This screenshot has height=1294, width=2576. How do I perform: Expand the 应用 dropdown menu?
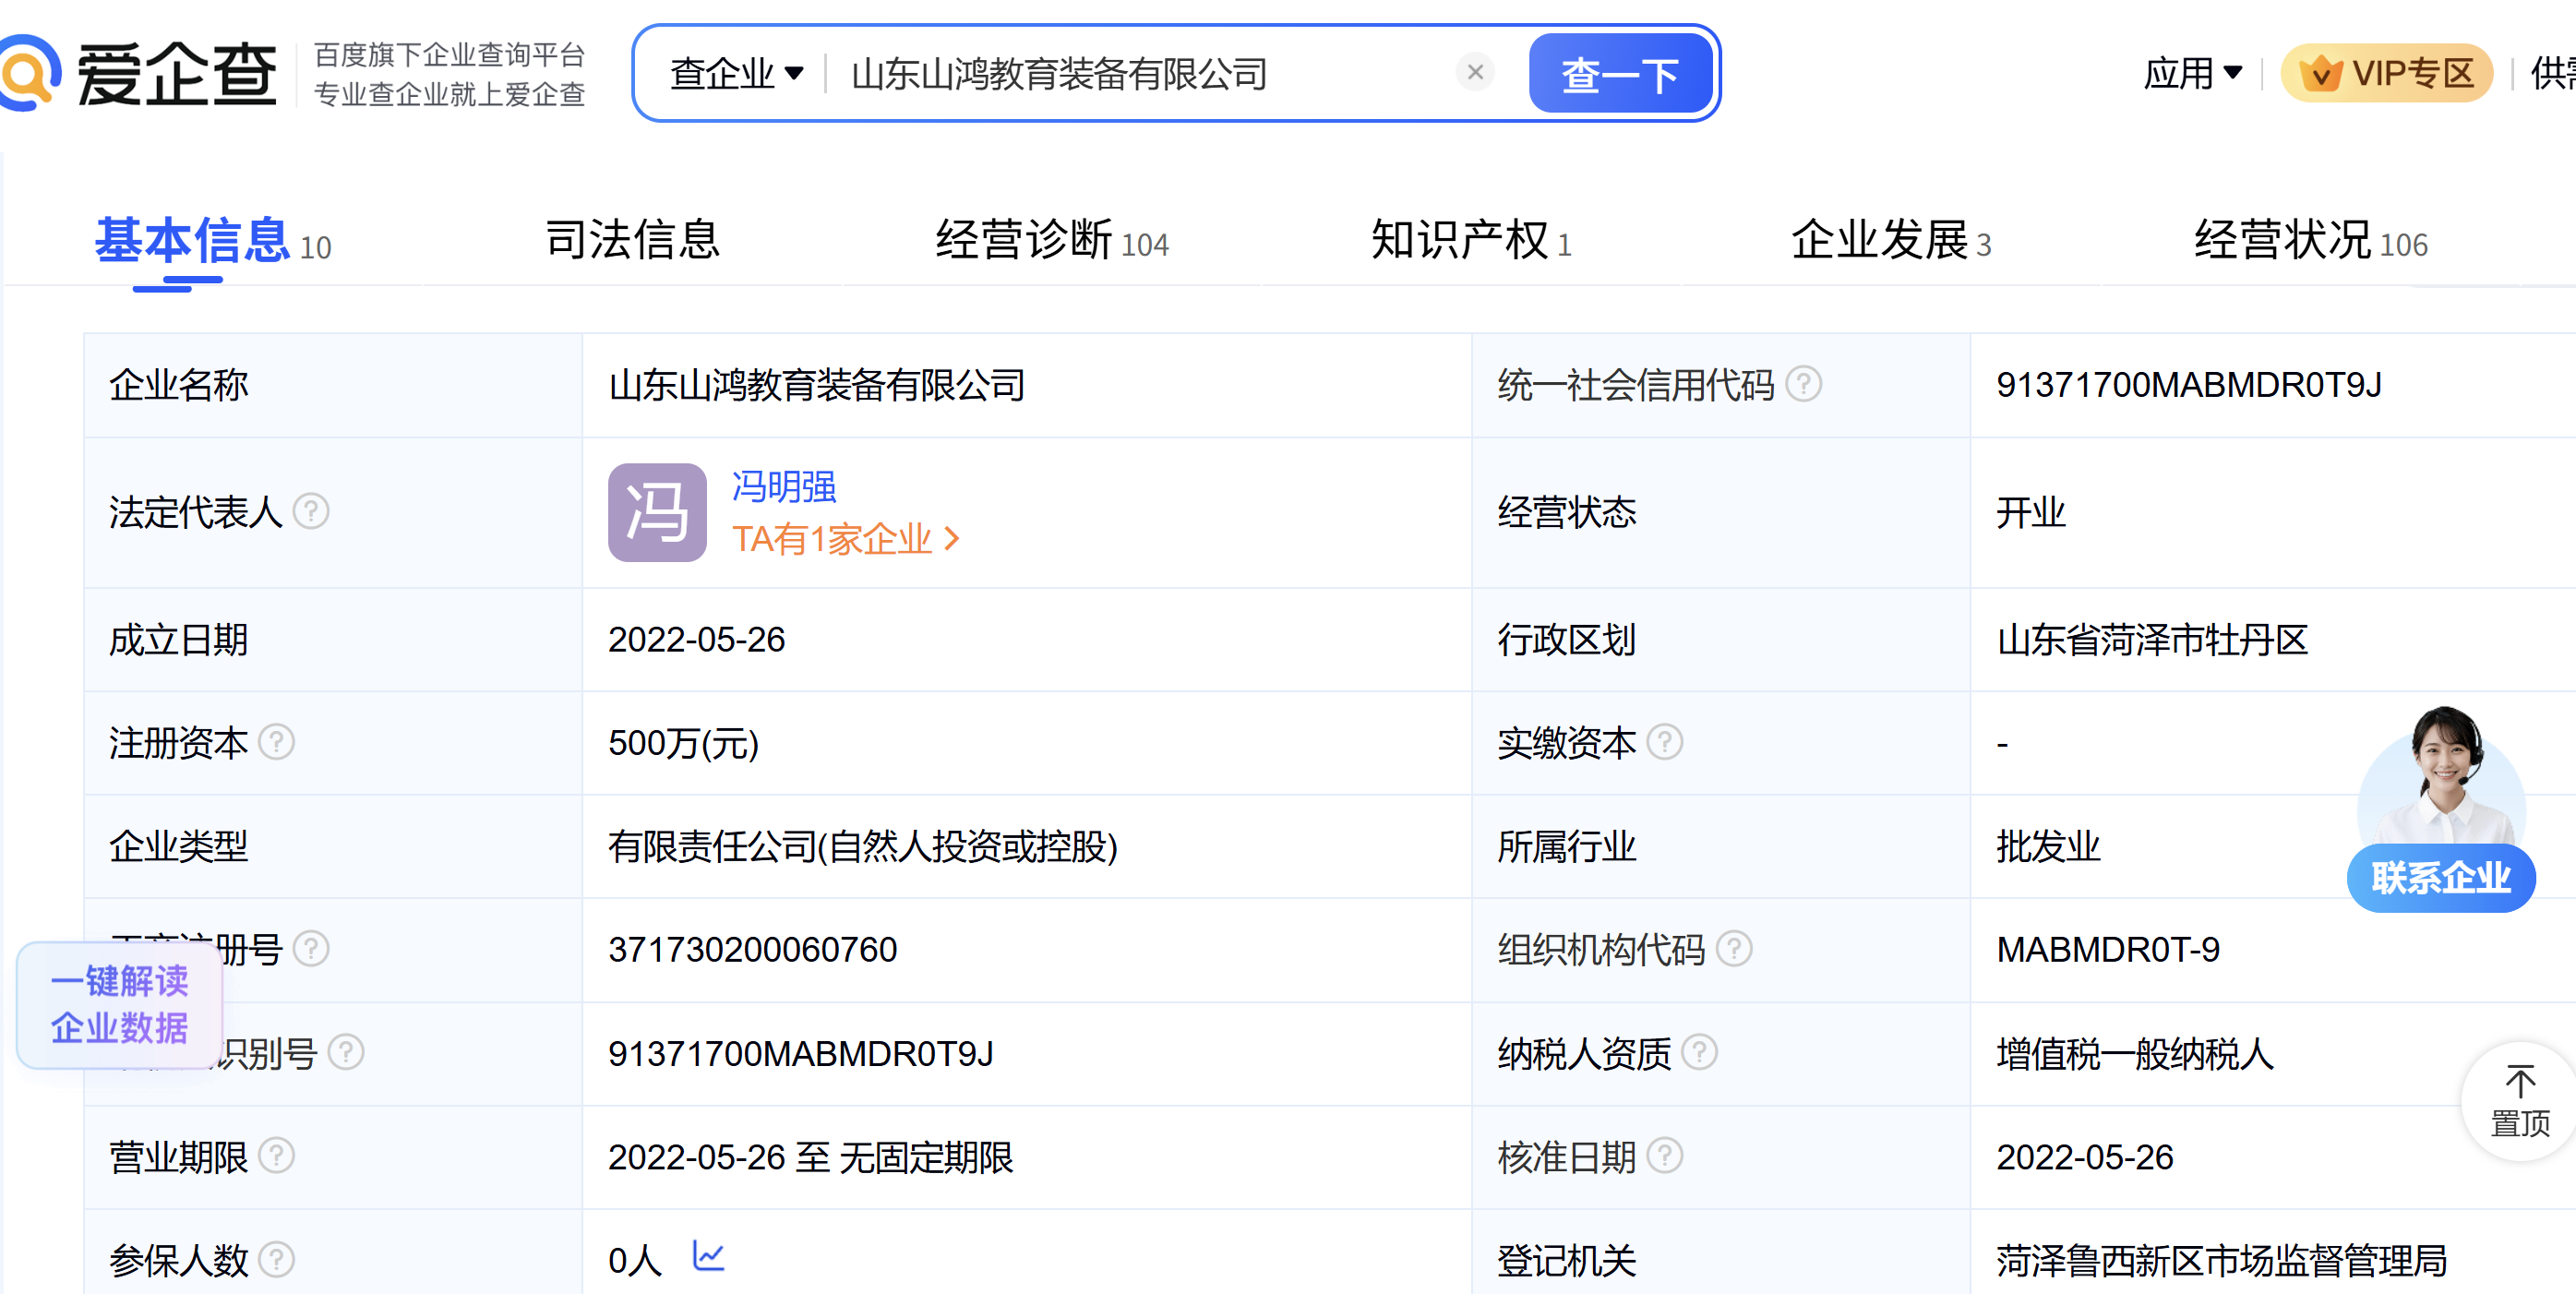click(x=2192, y=73)
